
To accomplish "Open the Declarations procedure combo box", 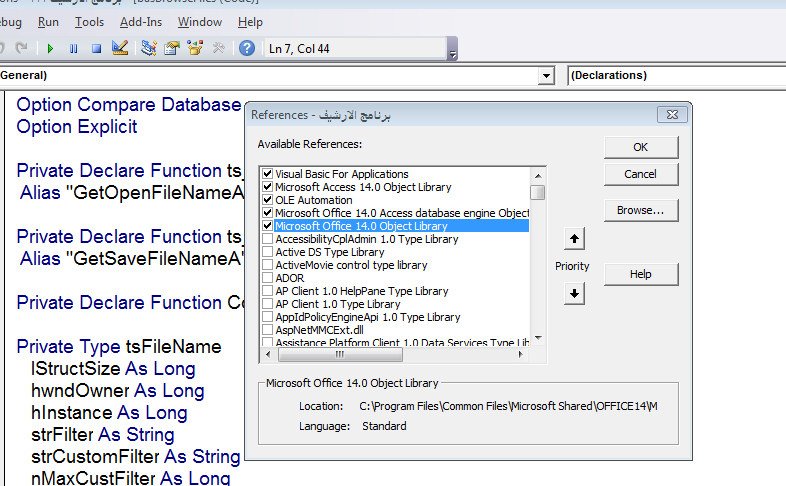I will click(x=675, y=75).
